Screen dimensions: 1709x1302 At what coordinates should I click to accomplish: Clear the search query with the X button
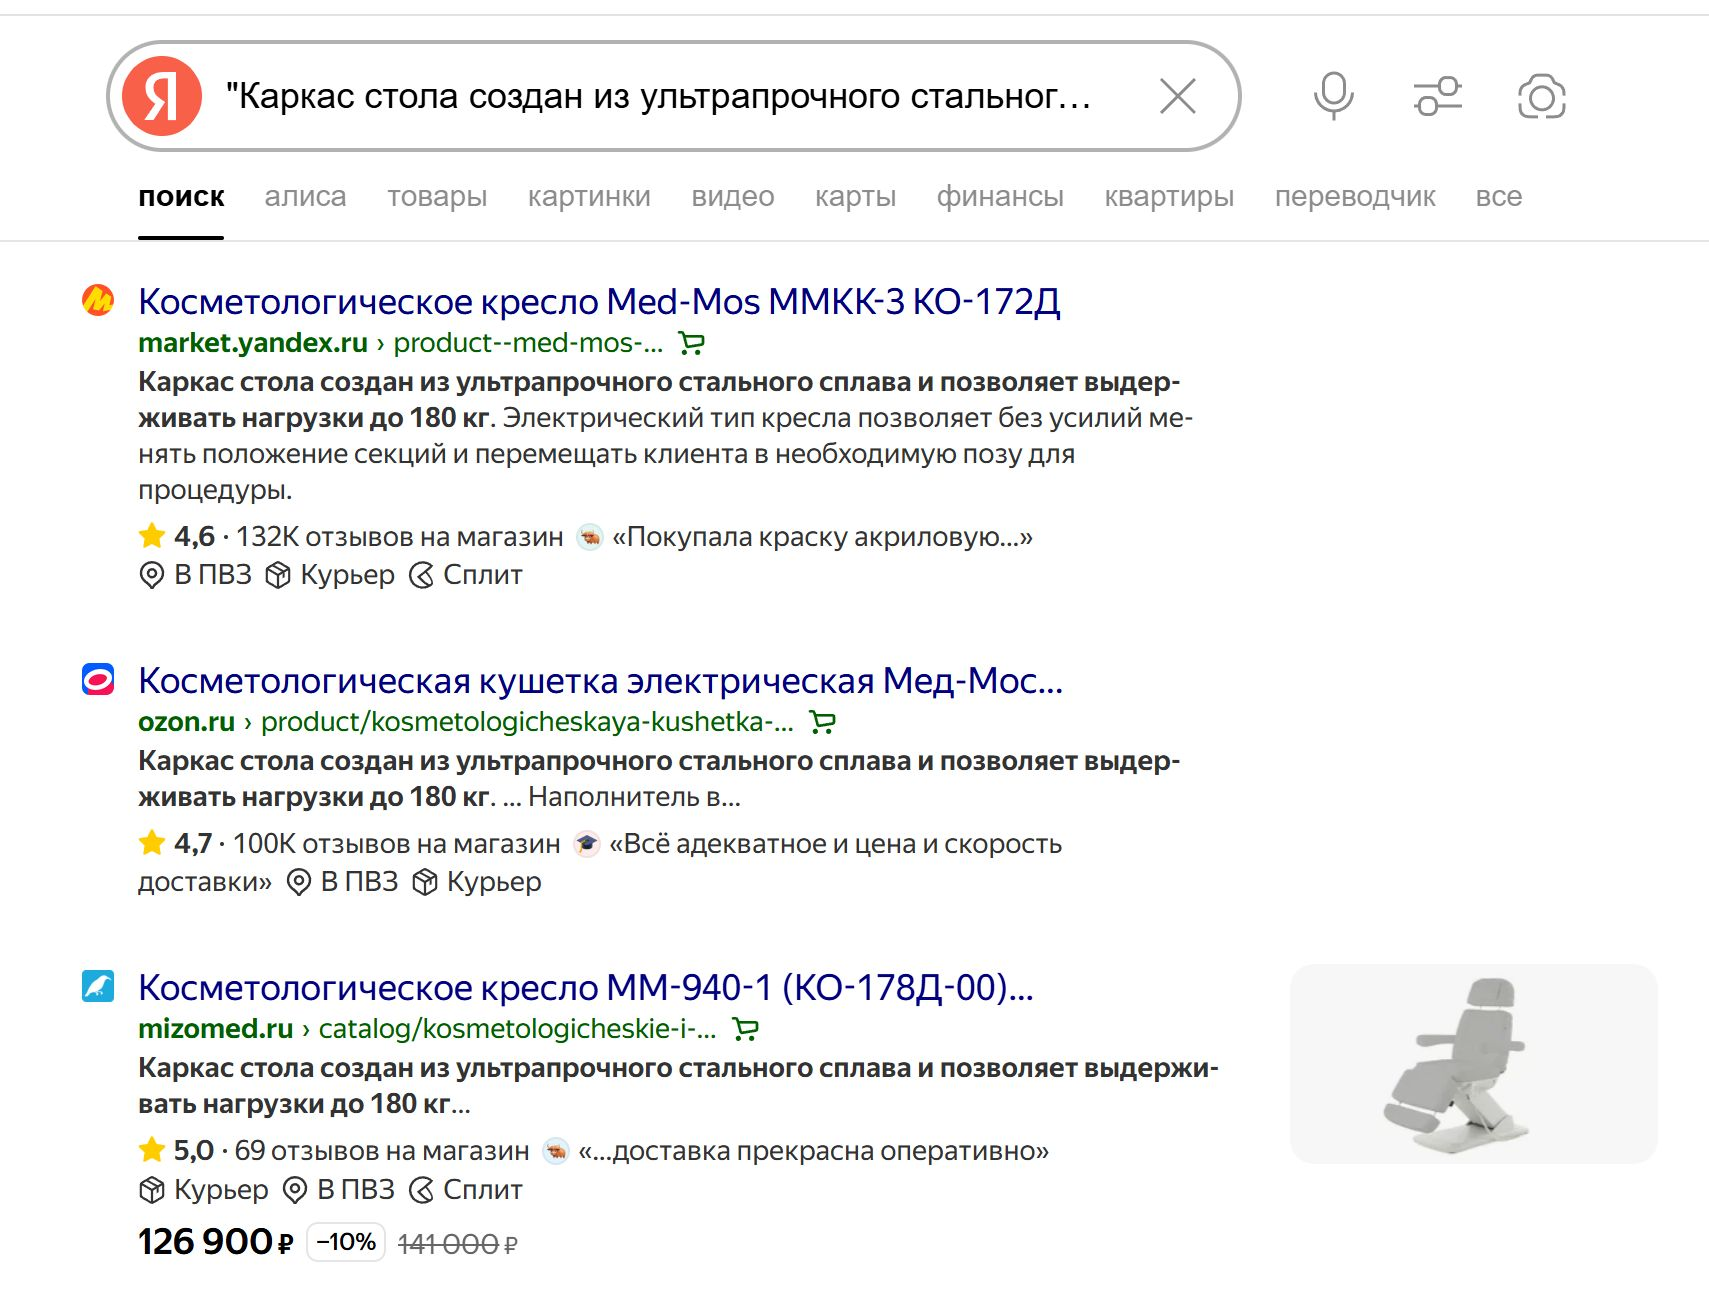tap(1178, 95)
